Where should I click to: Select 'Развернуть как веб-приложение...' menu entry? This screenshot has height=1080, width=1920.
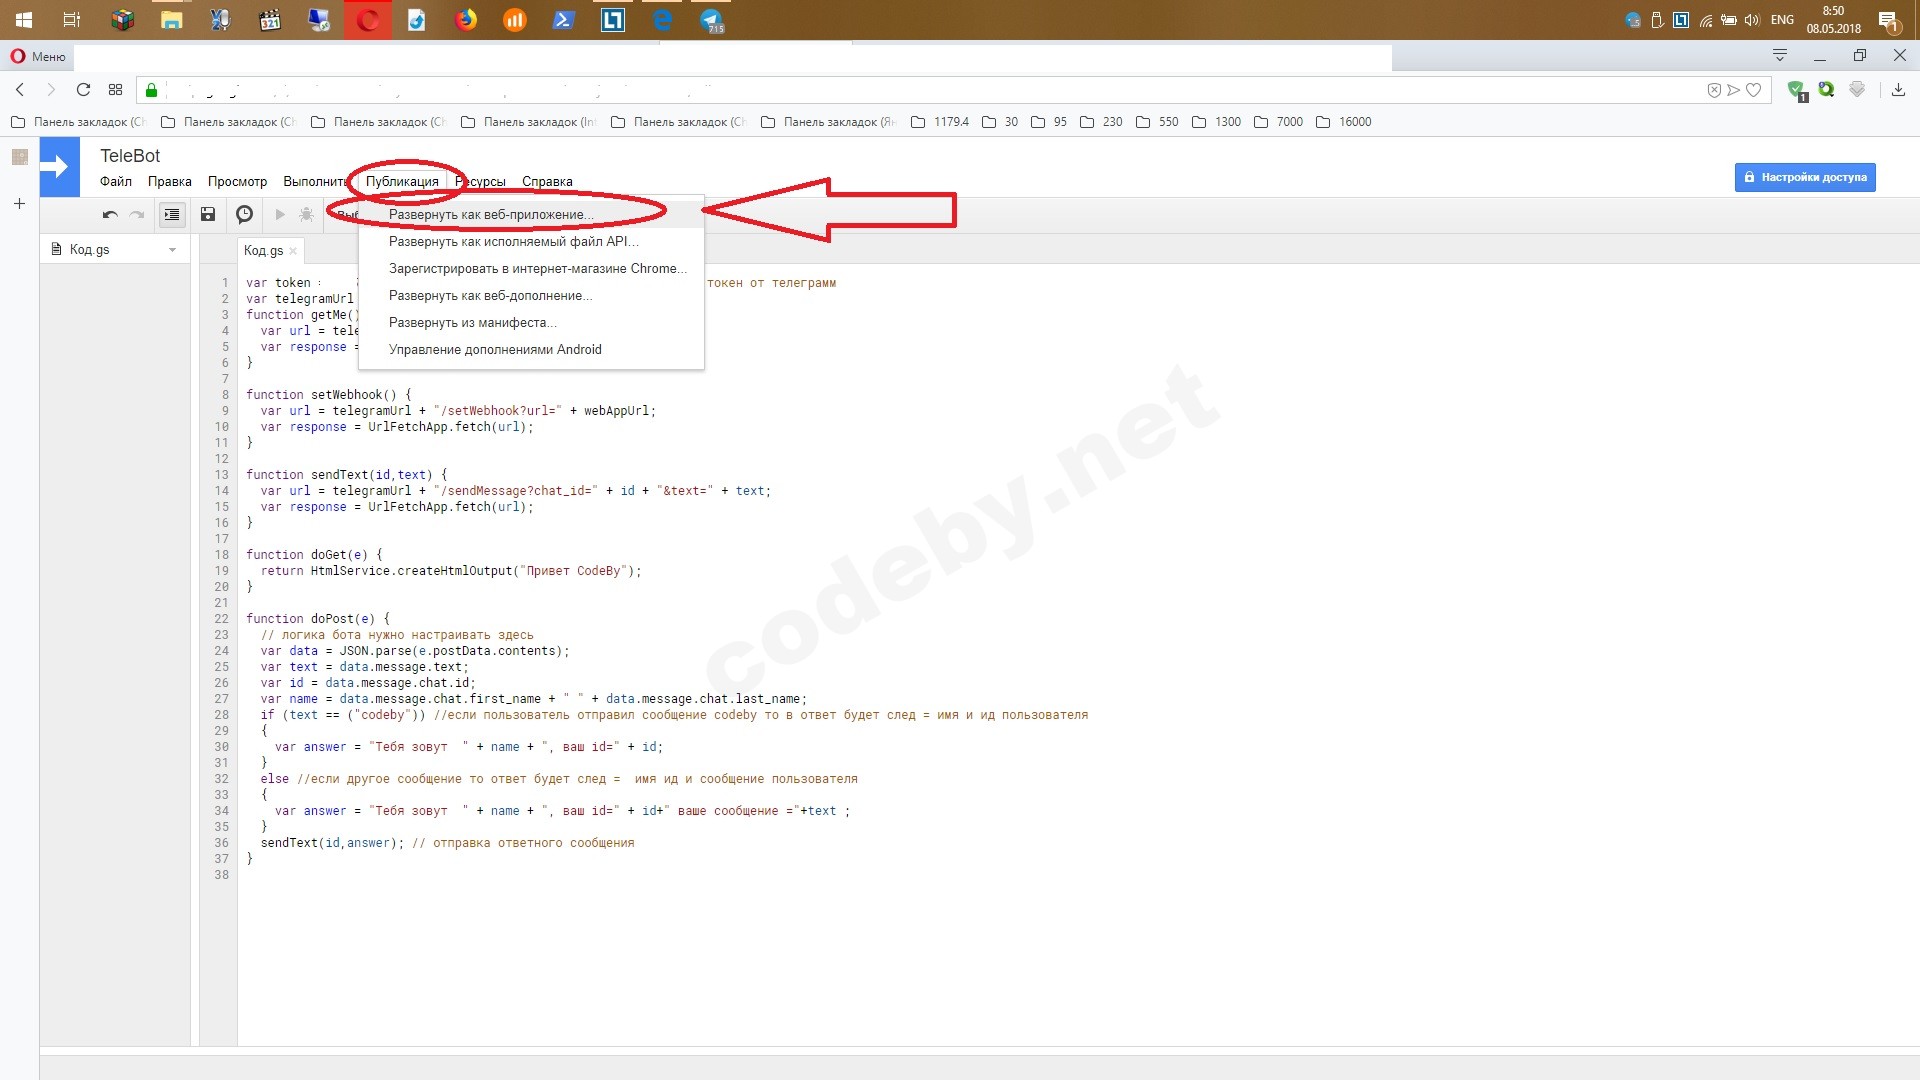tap(490, 214)
